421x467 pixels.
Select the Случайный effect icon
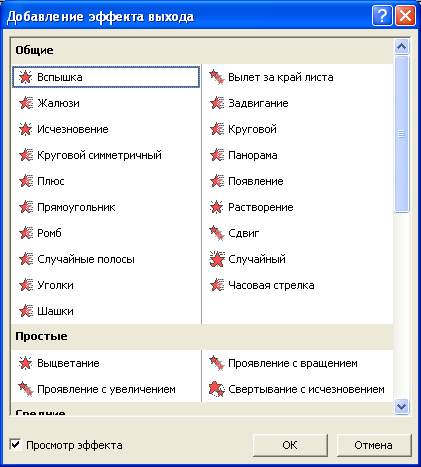(217, 259)
